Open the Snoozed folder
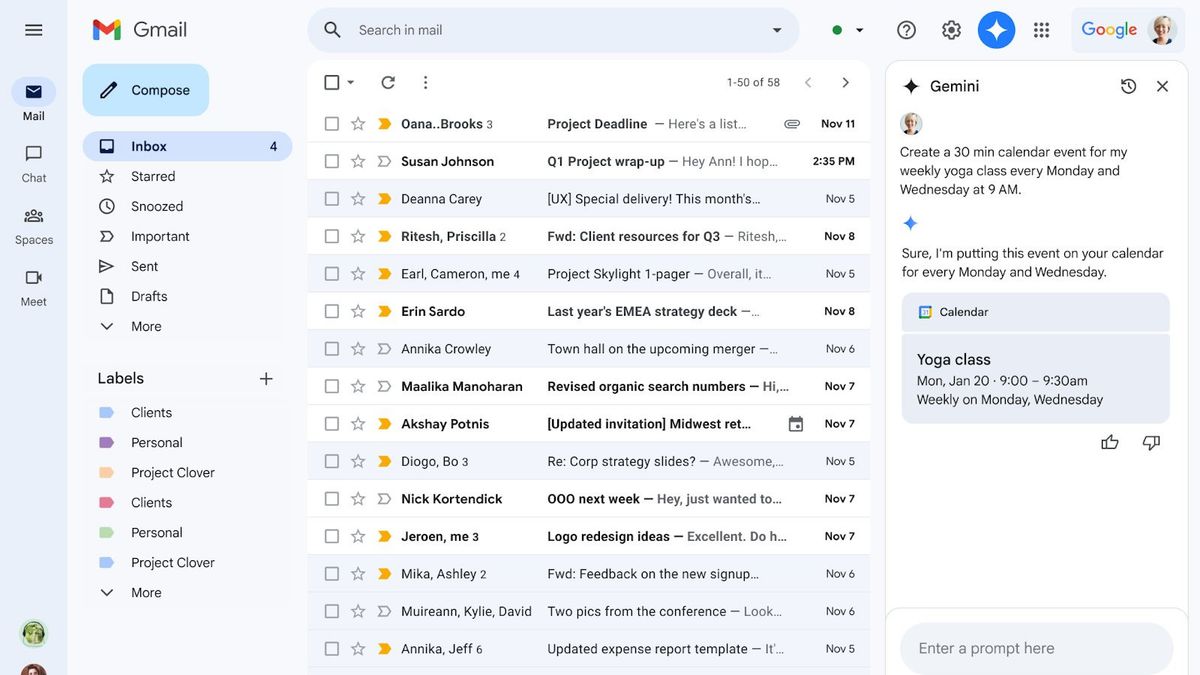The width and height of the screenshot is (1200, 675). point(187,206)
